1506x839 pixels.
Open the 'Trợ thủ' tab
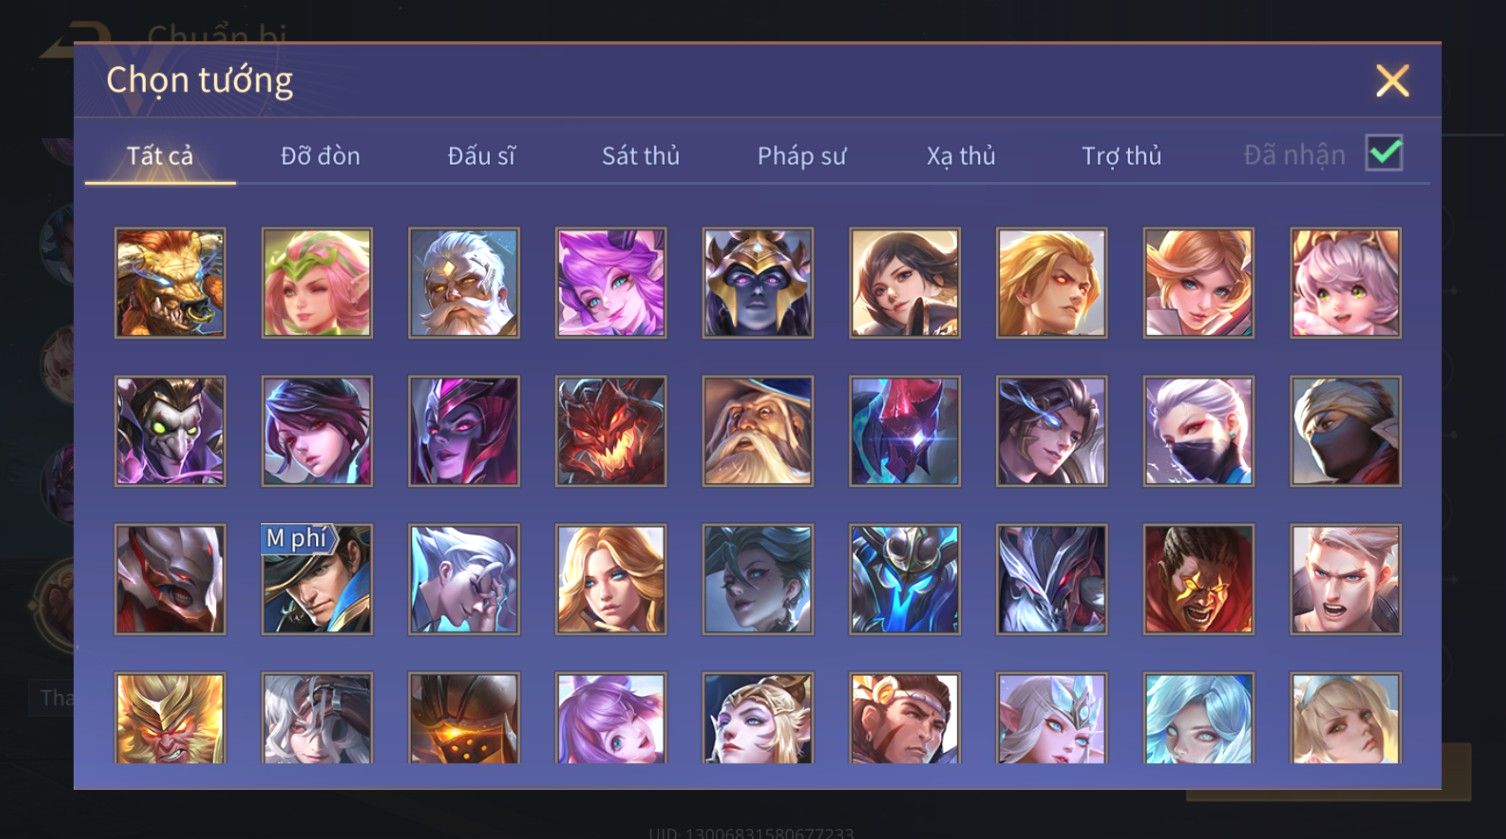coord(1122,156)
